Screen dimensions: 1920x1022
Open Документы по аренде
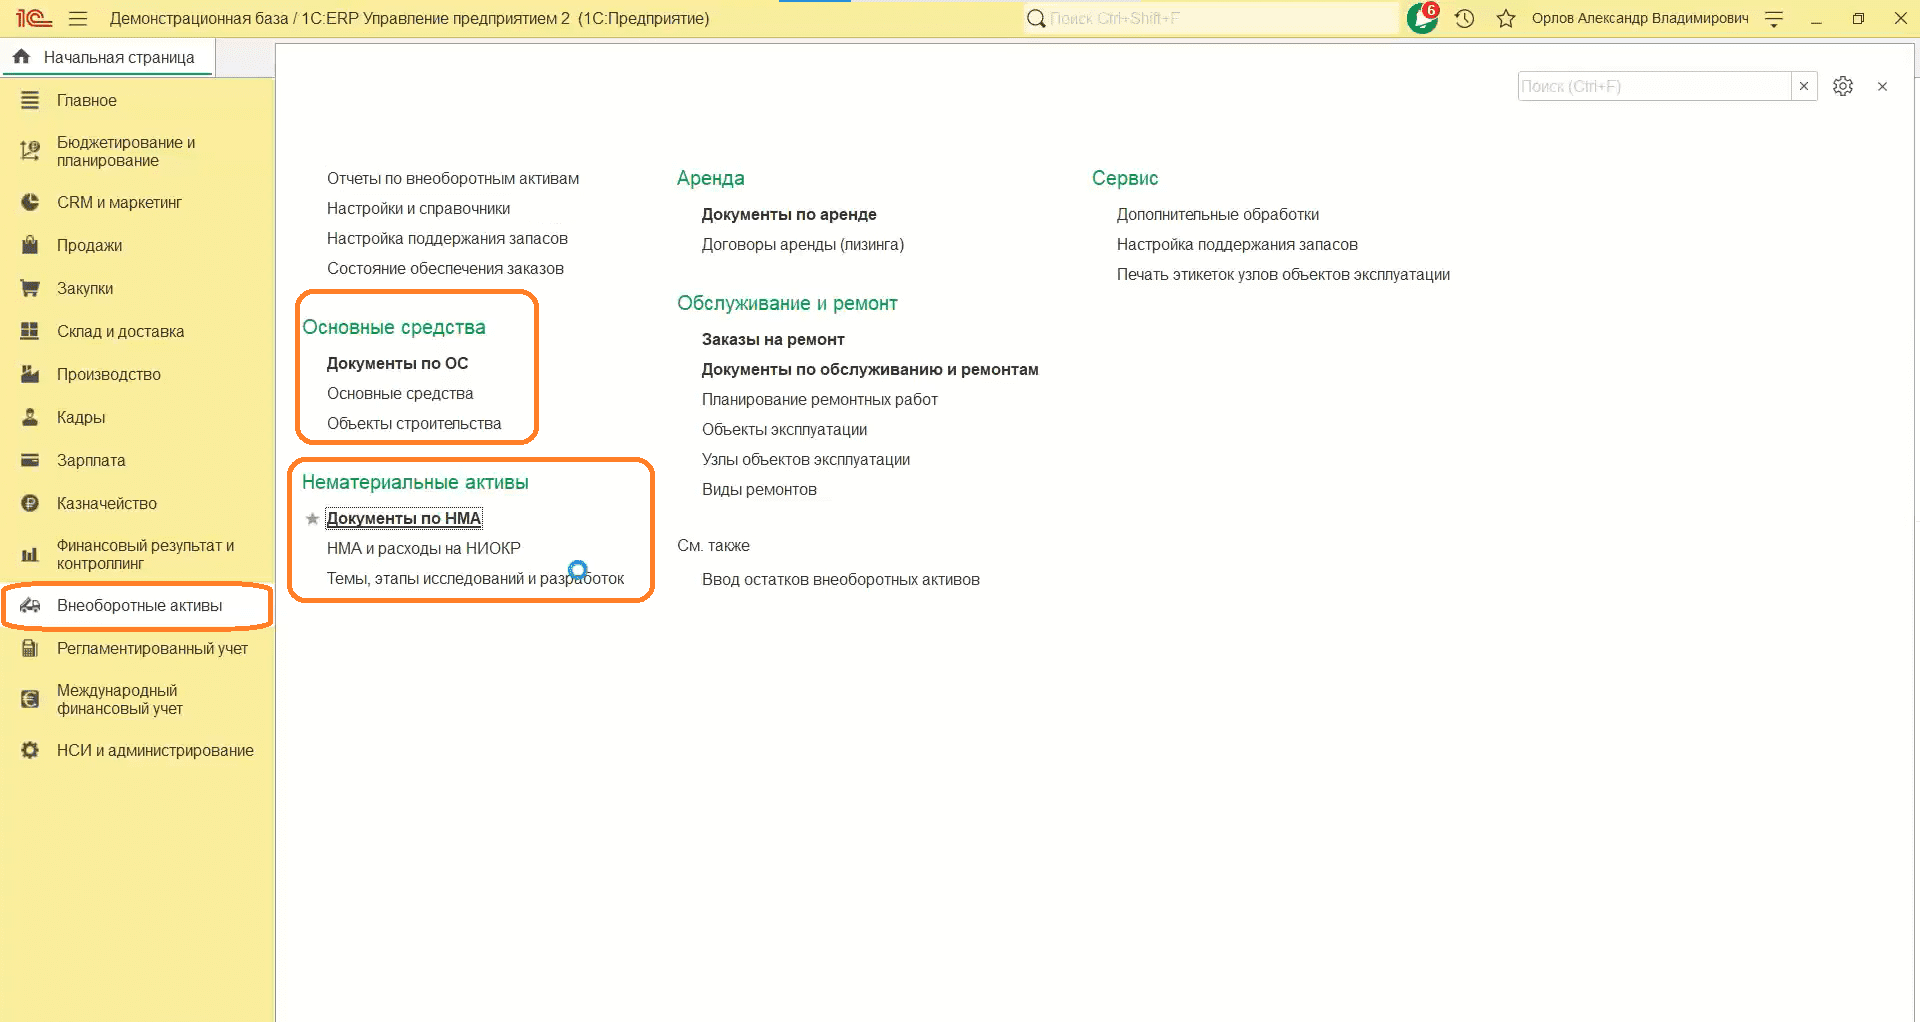click(789, 214)
